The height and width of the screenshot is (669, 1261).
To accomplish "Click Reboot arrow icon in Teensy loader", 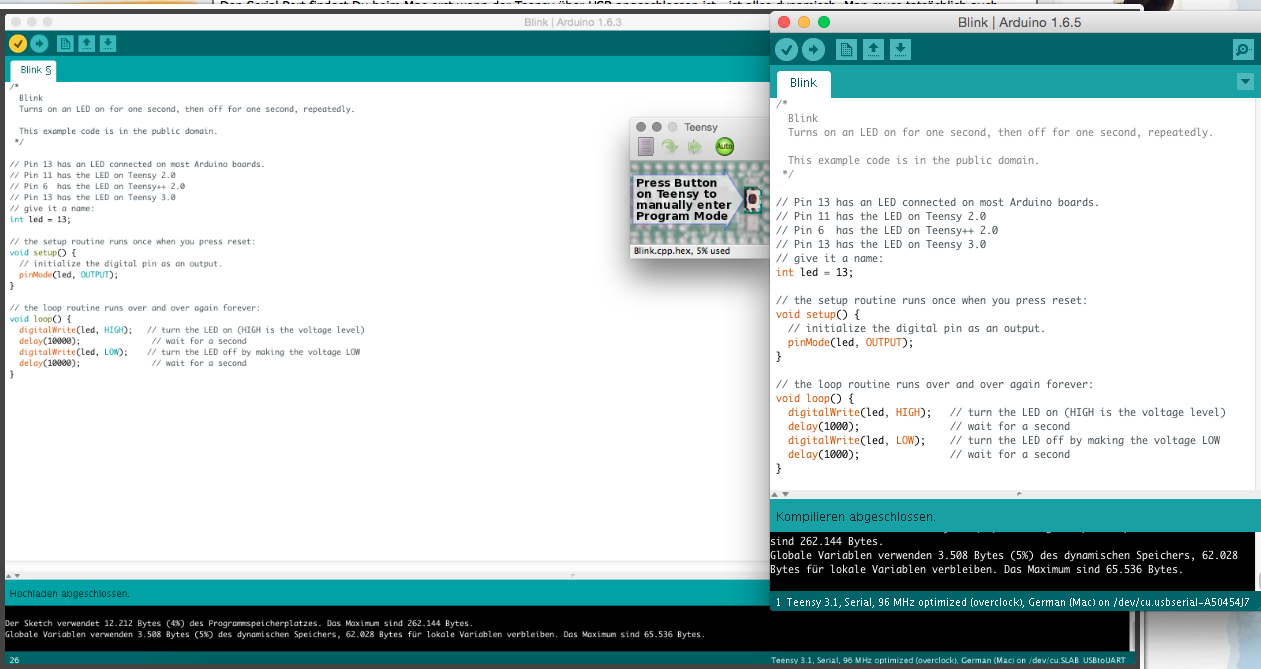I will coord(695,146).
